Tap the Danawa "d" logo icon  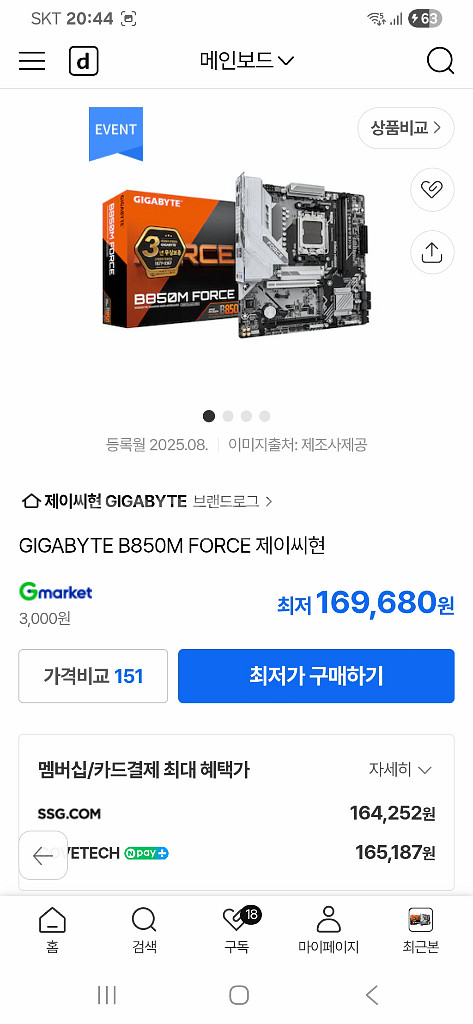(84, 61)
